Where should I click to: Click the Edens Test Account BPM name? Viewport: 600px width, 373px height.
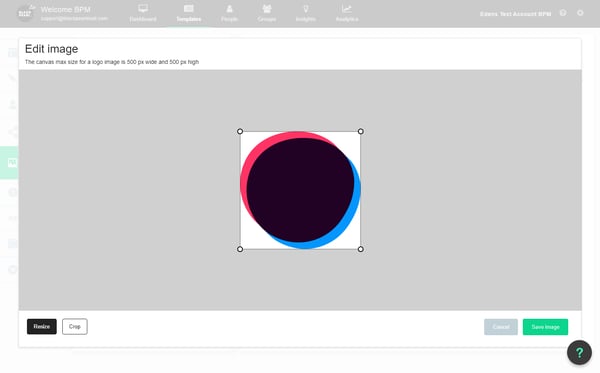[515, 14]
